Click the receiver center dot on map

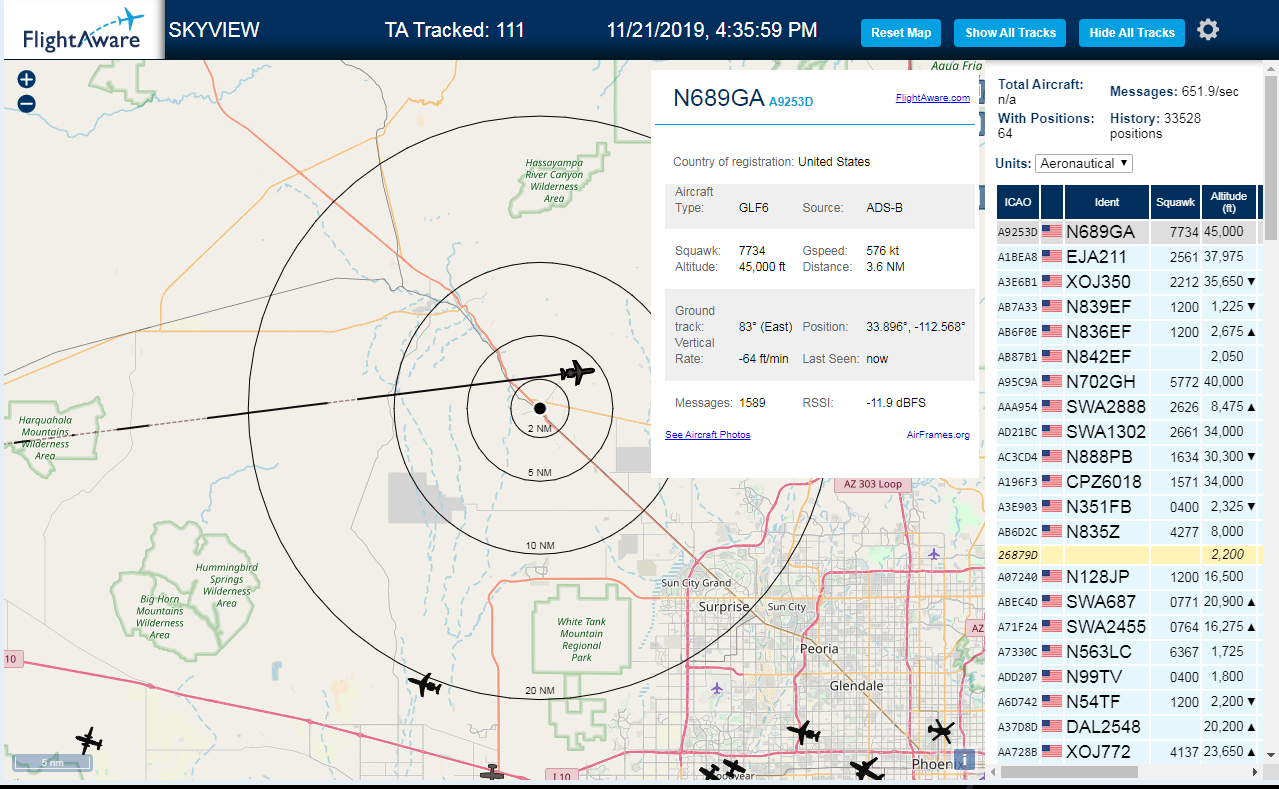click(x=539, y=408)
